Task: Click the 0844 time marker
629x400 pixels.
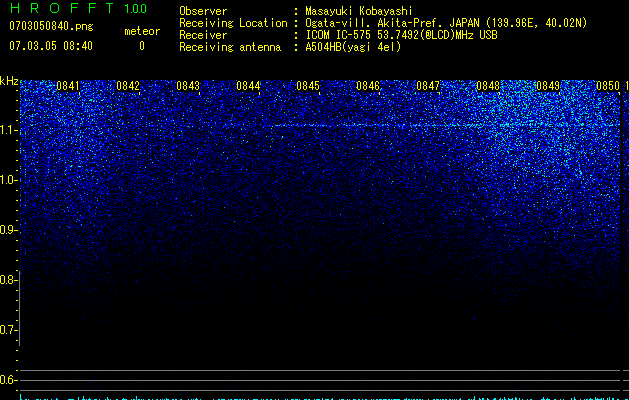Action: [248, 86]
